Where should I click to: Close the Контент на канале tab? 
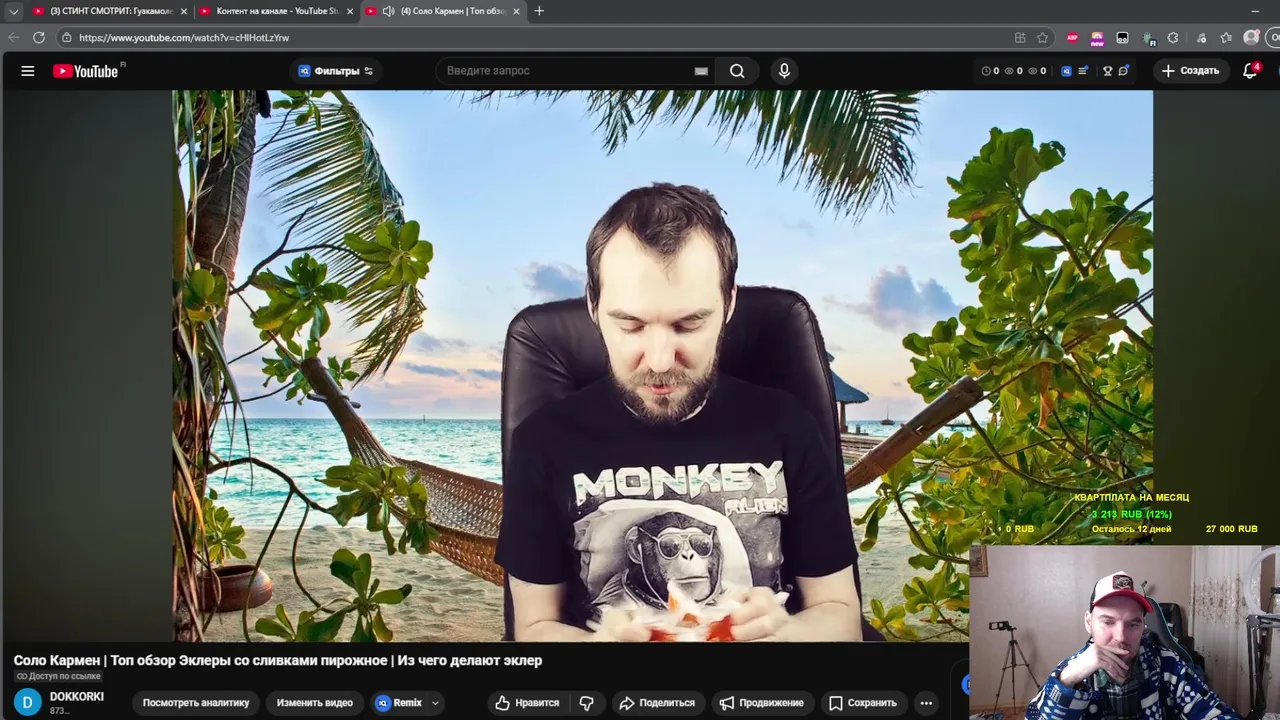(x=350, y=11)
